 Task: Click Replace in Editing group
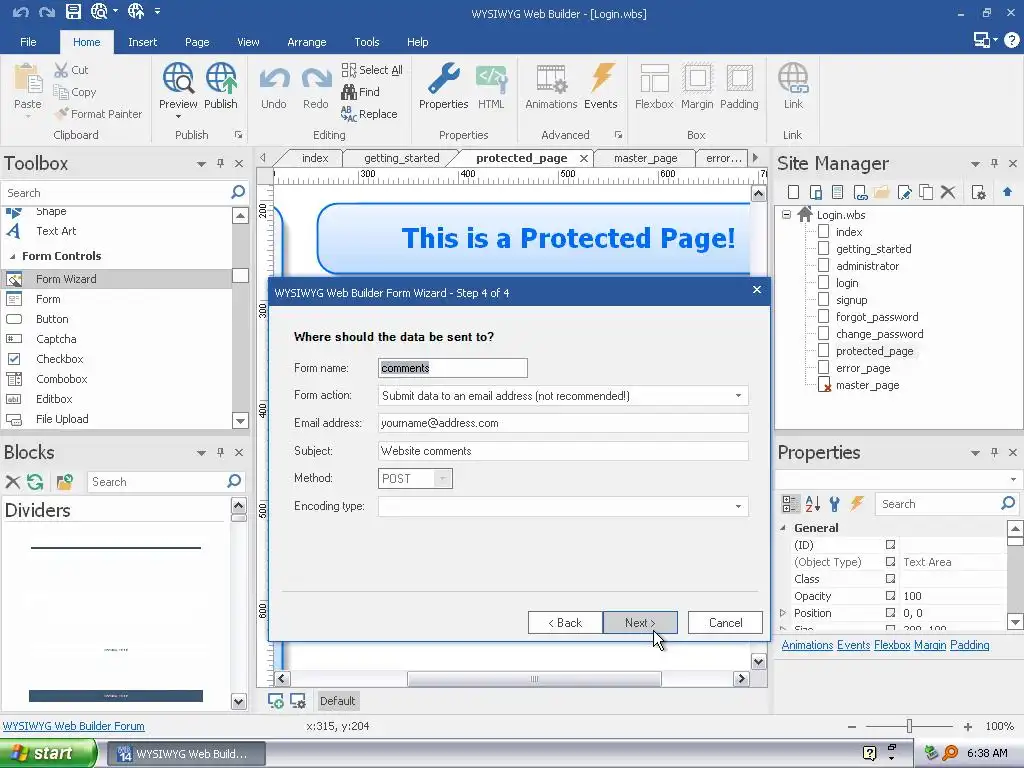pyautogui.click(x=369, y=114)
